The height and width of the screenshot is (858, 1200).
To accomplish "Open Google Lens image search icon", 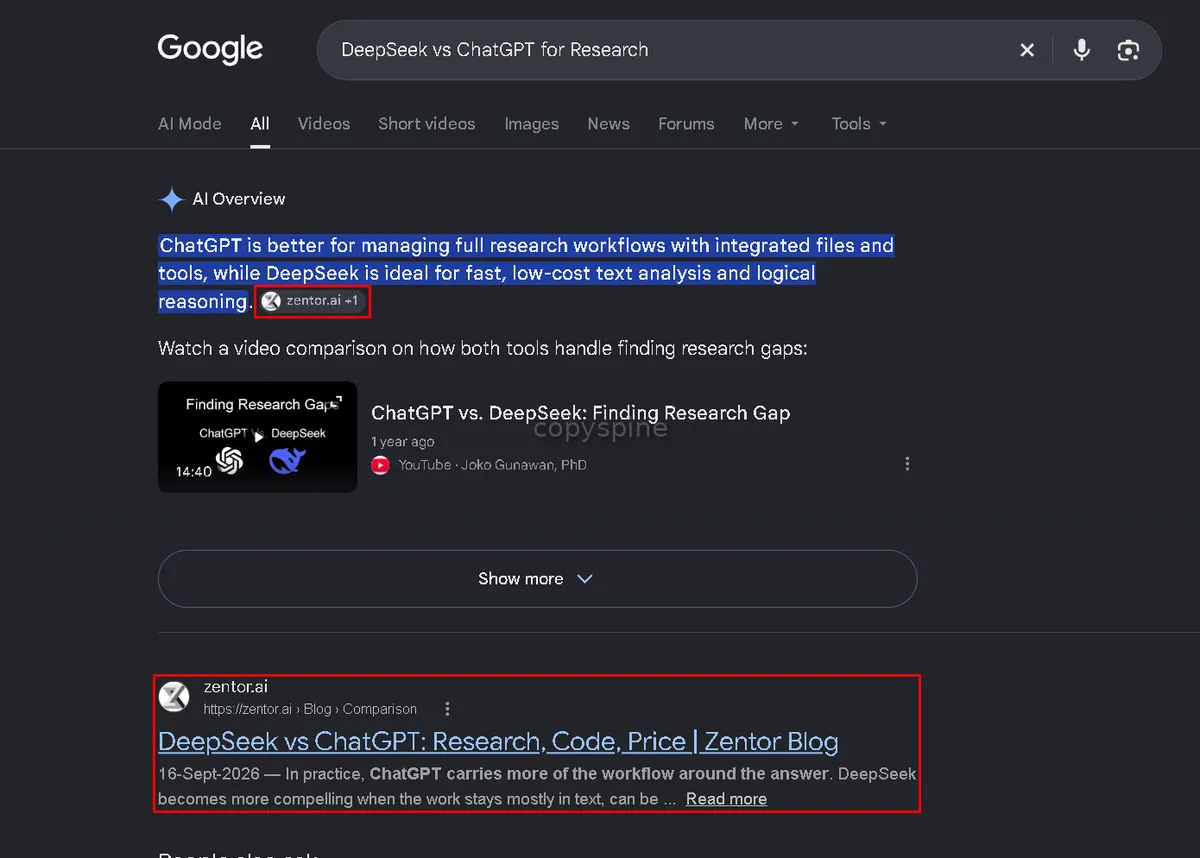I will 1129,50.
